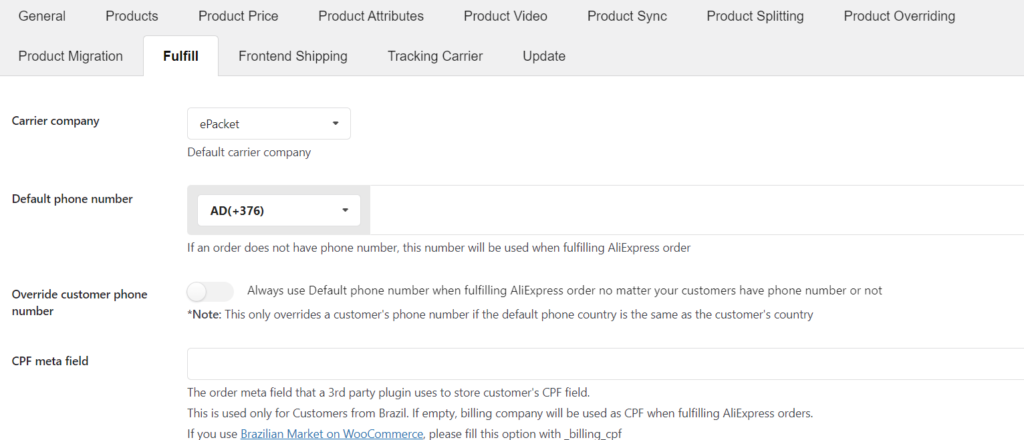Viewport: 1024px width, 440px height.
Task: Open the Frontend Shipping tab
Action: tap(293, 56)
